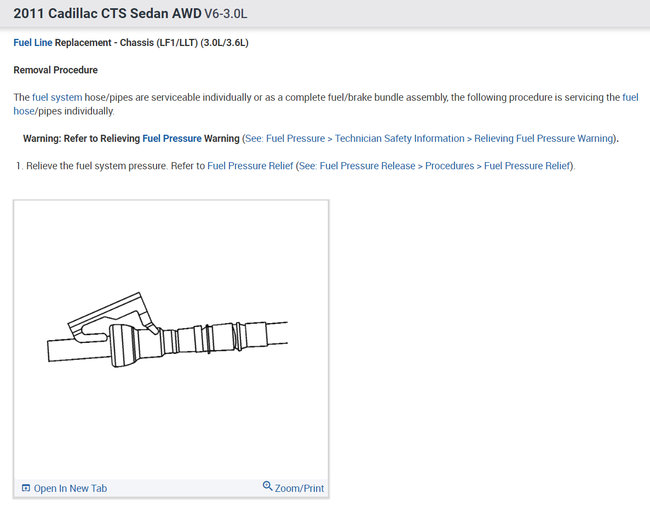Click the Zoom/Print magnifier icon

click(267, 486)
